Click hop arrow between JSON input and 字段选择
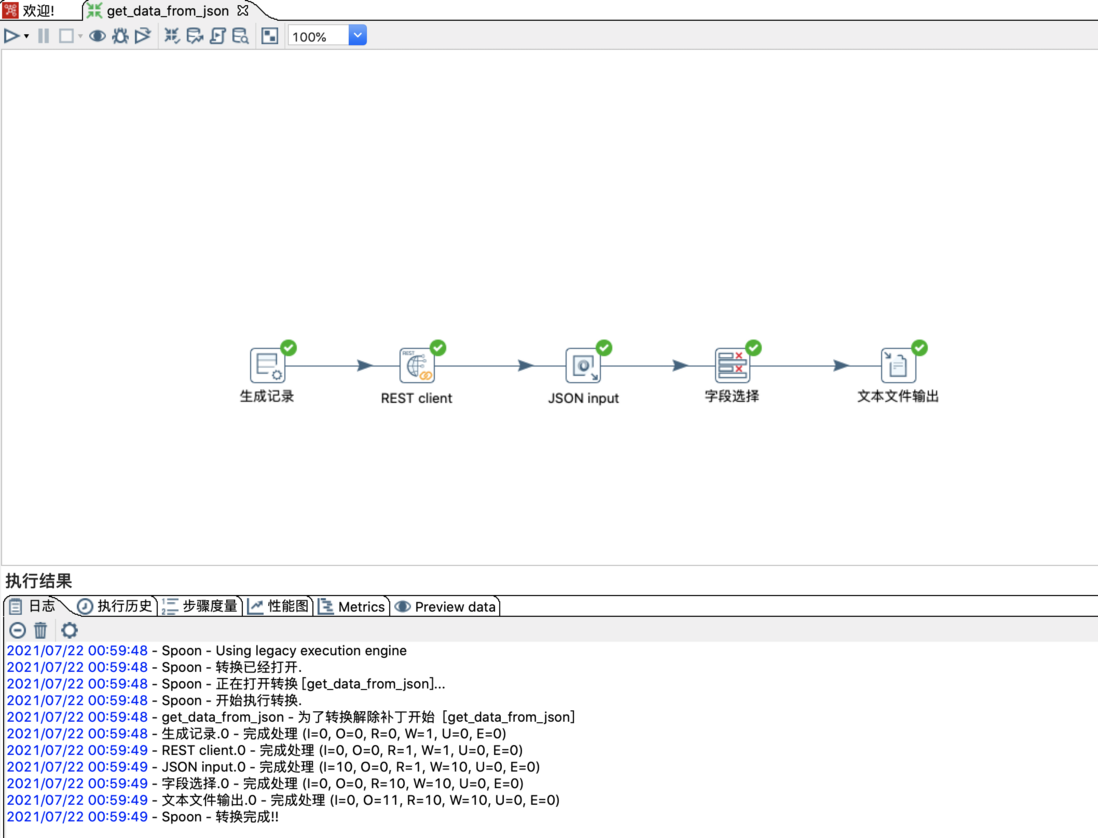This screenshot has width=1098, height=838. [680, 365]
